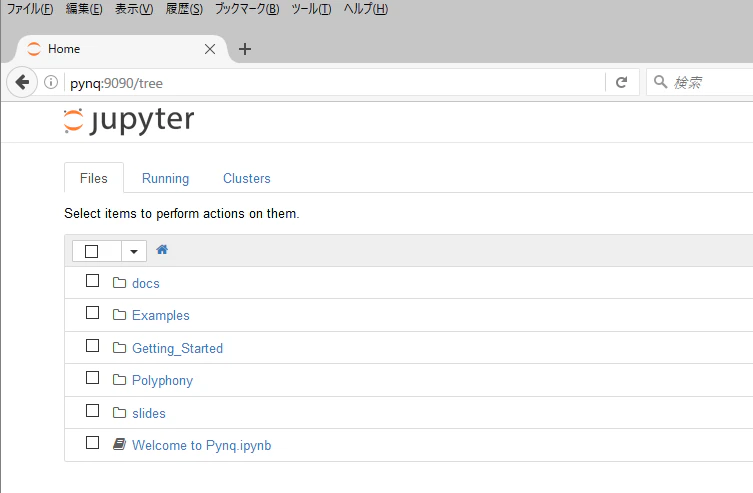Select the Getting_Started folder checkbox
753x493 pixels.
tap(92, 346)
